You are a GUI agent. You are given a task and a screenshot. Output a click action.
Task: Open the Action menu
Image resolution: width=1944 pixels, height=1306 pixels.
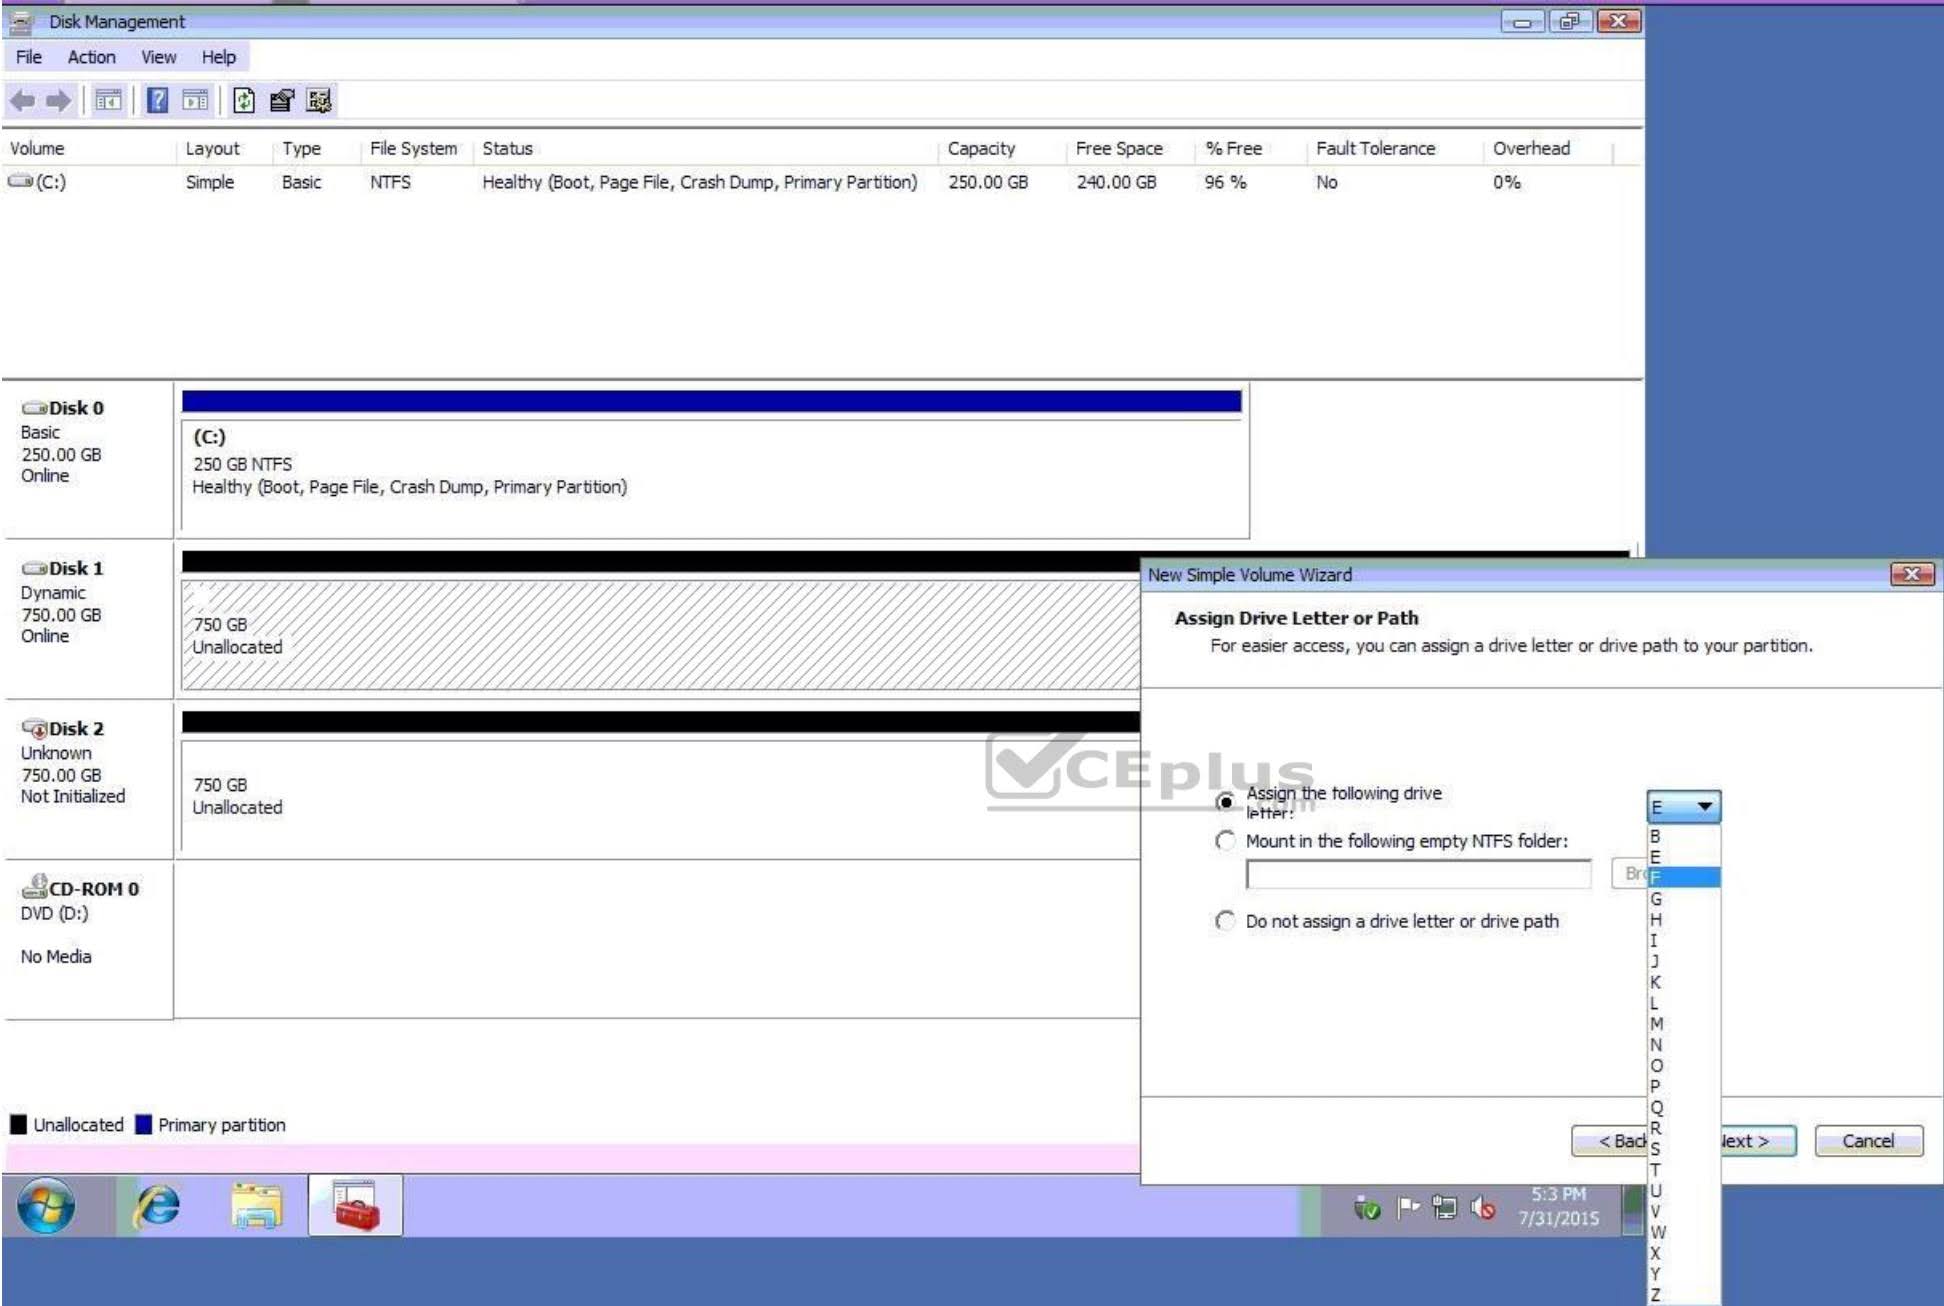(91, 57)
